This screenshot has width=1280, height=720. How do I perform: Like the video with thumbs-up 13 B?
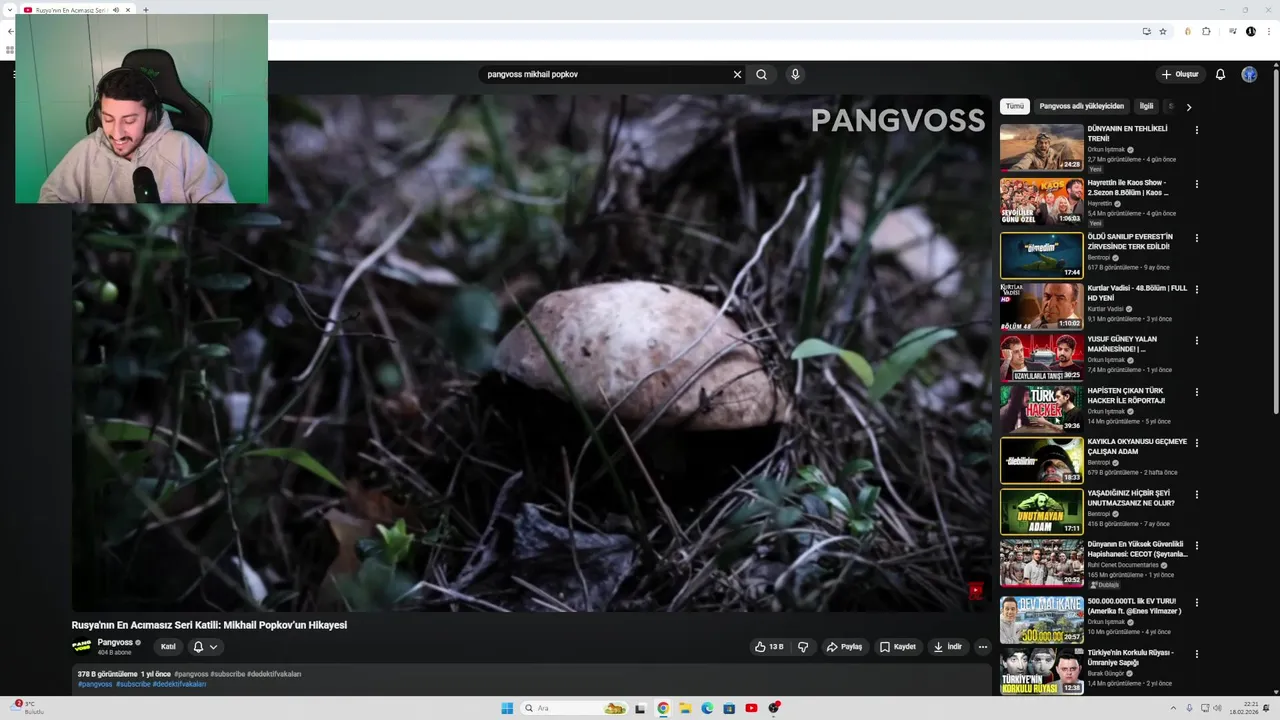(769, 647)
